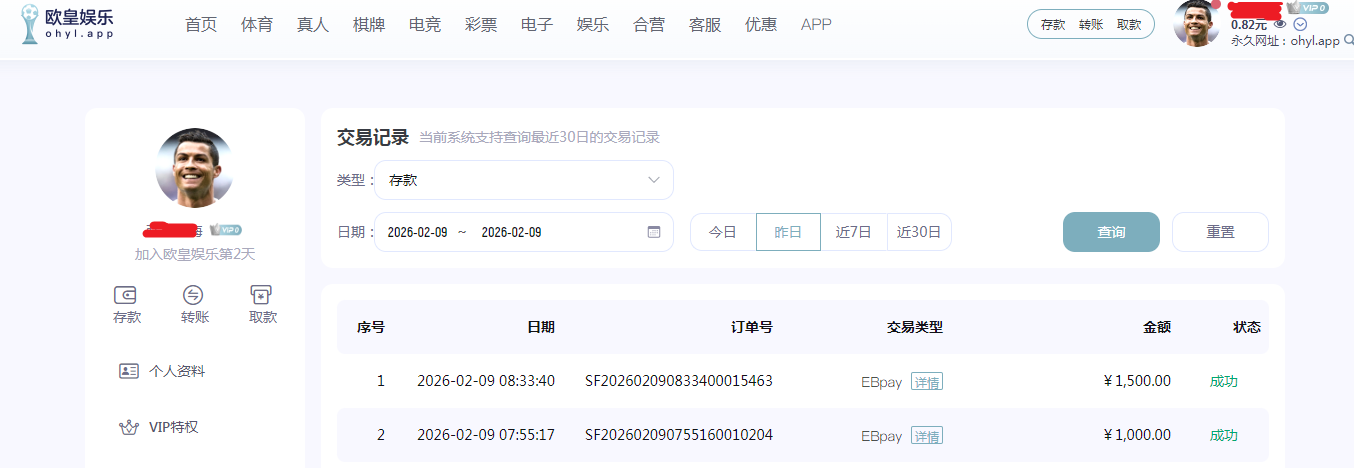
Task: Expand the account menu arrow beside balance
Action: (x=1300, y=24)
